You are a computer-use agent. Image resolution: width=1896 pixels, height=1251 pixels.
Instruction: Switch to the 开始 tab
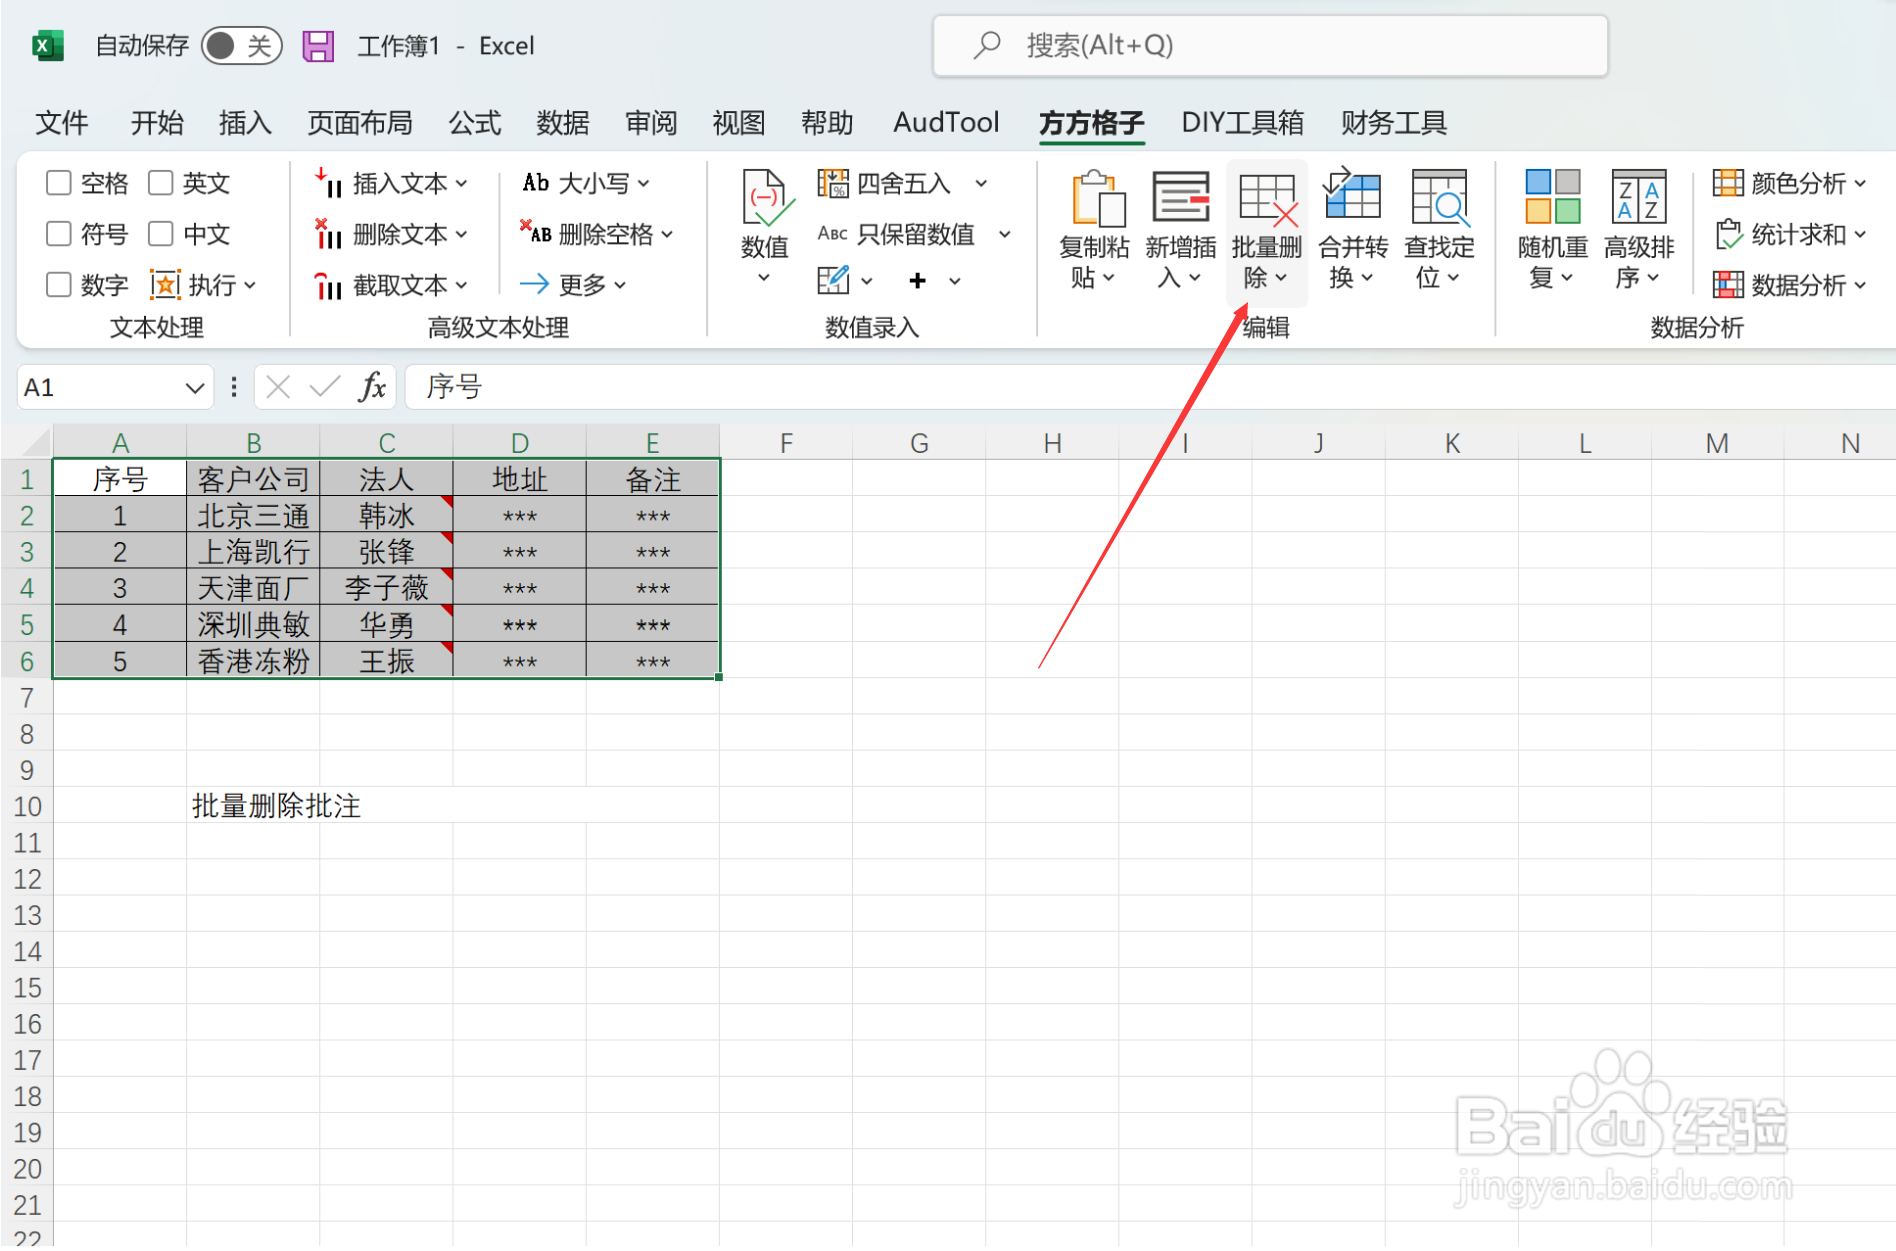157,123
